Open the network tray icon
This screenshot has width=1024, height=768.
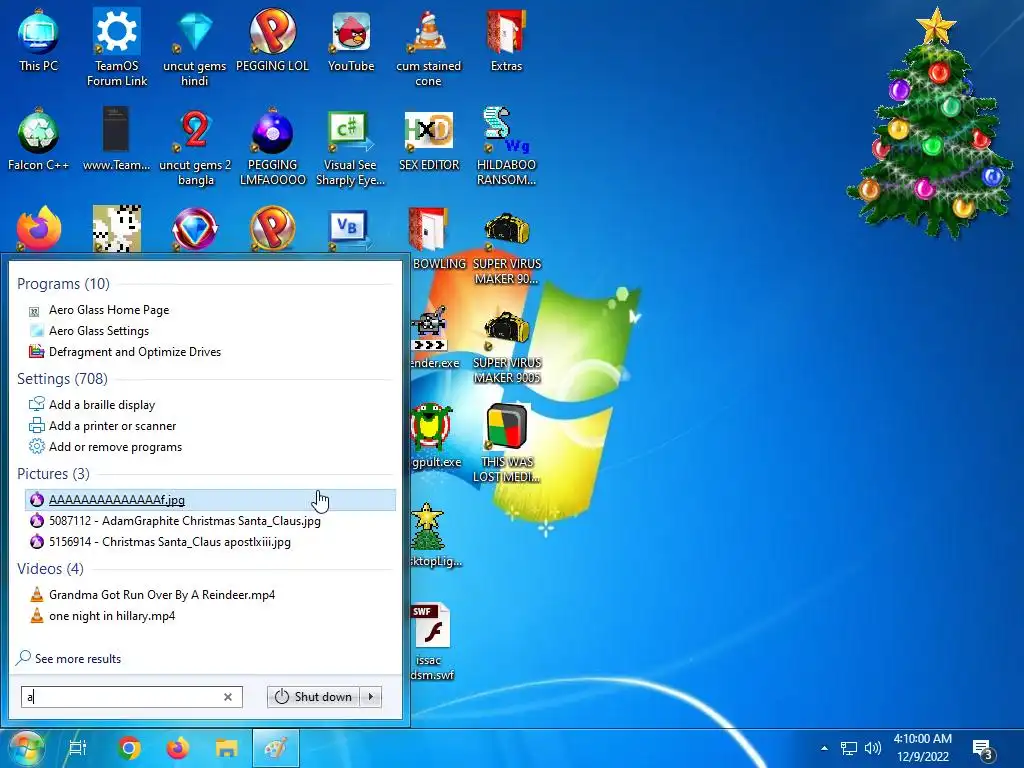coord(848,748)
